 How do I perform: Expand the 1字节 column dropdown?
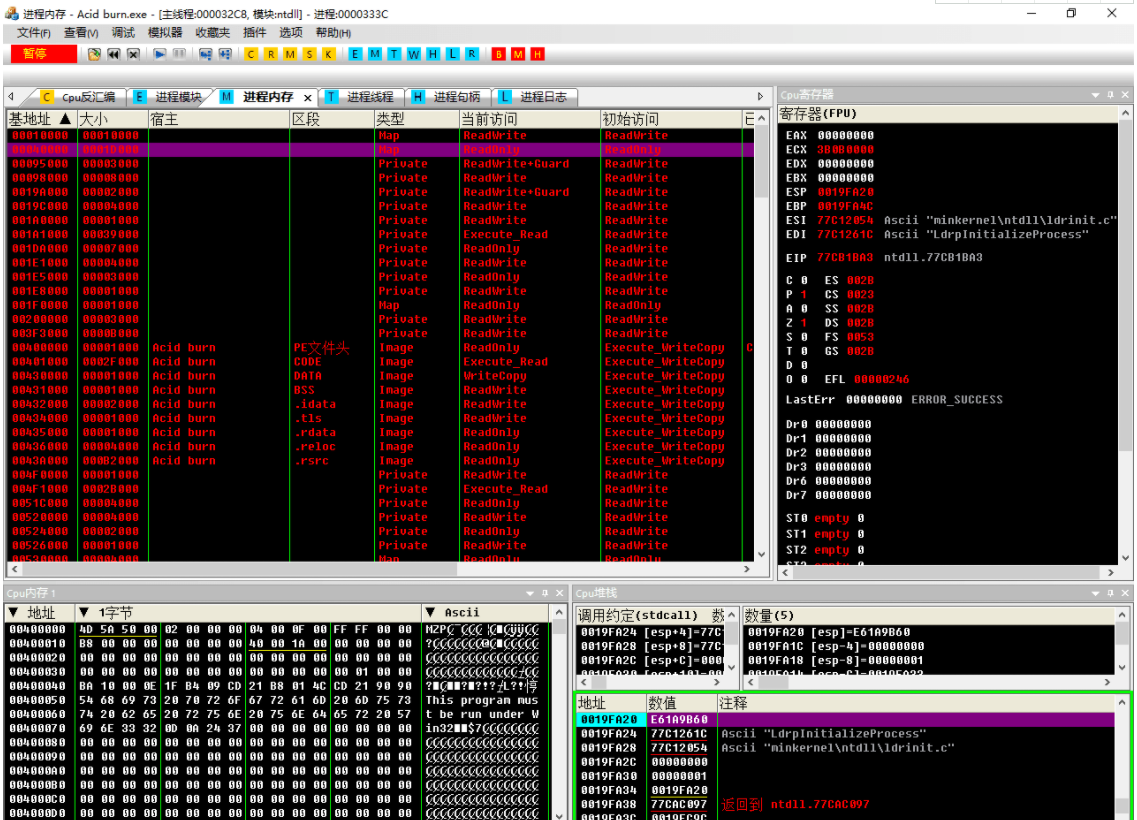tap(84, 612)
